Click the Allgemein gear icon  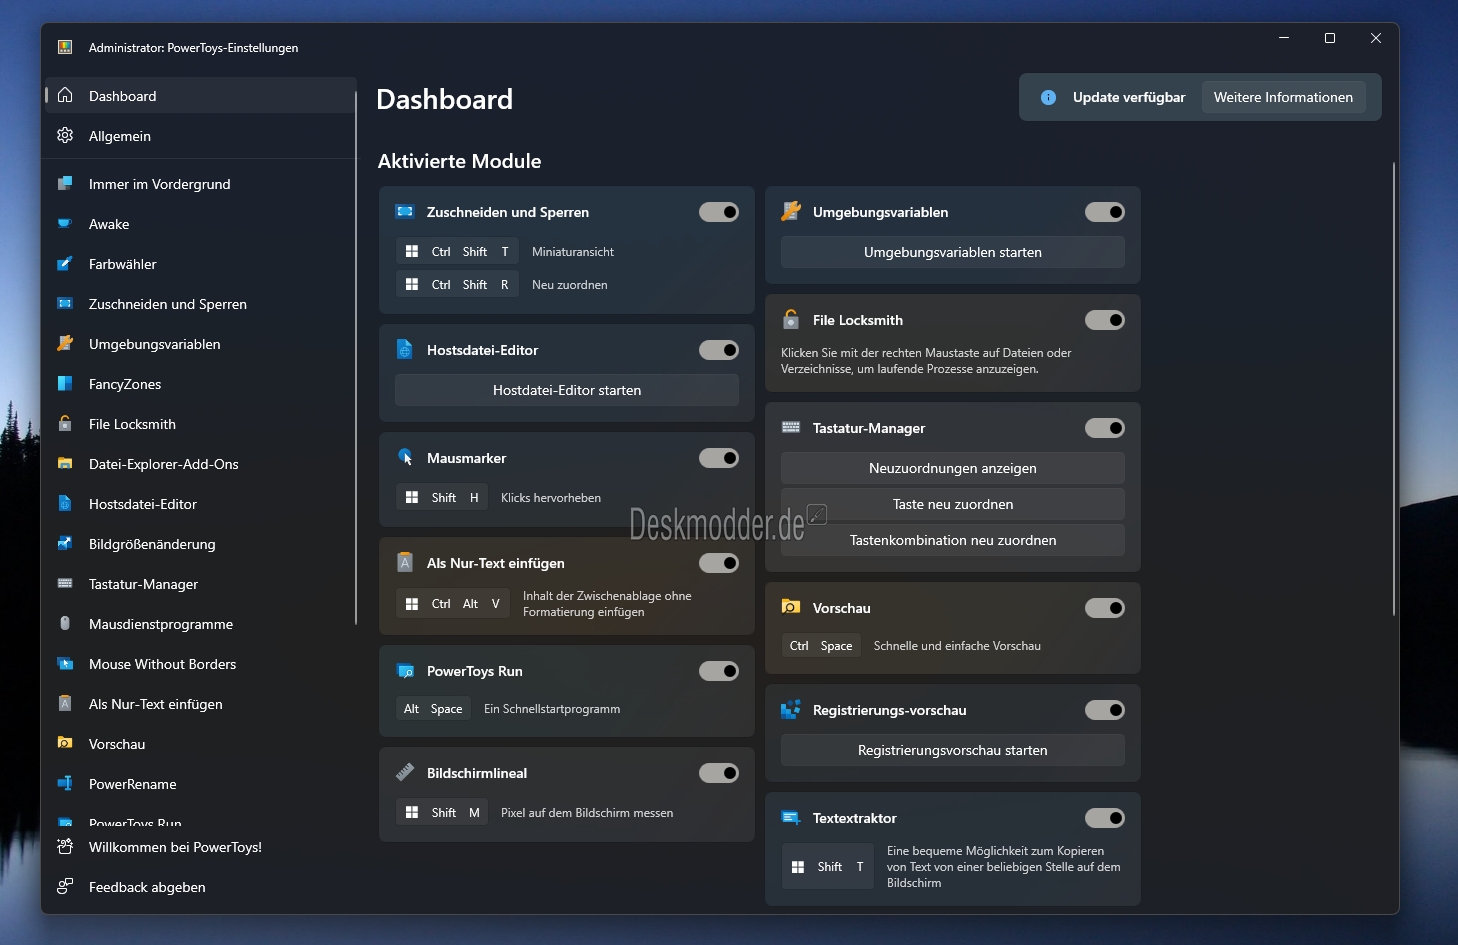click(x=65, y=135)
